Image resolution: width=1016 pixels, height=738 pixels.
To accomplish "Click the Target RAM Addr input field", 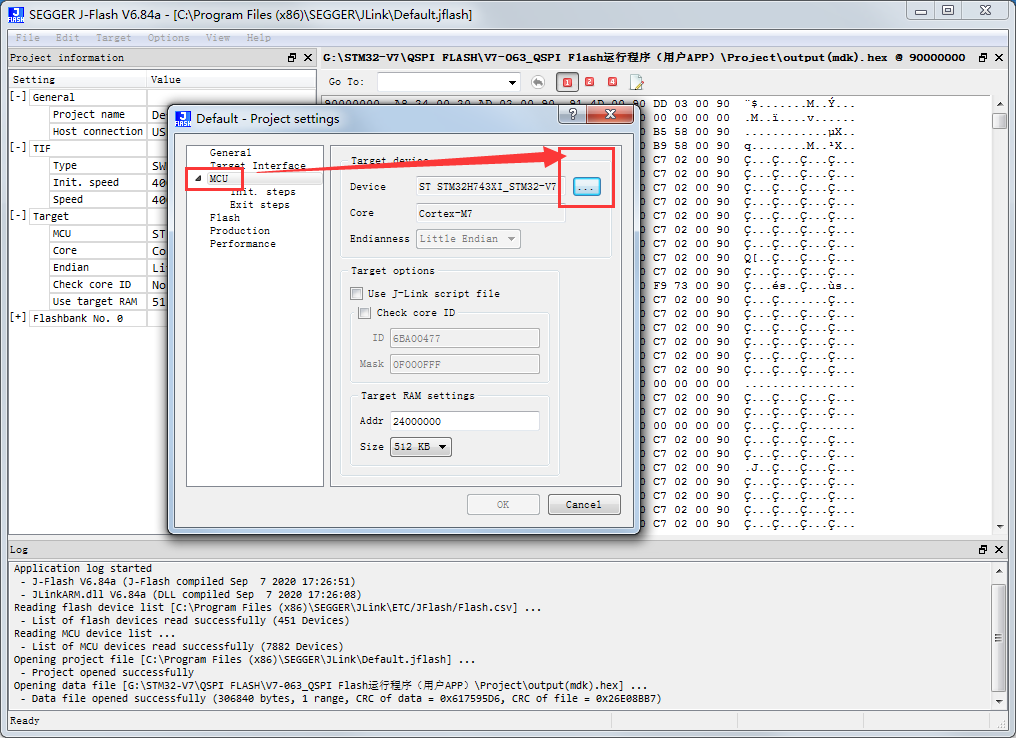I will coord(465,421).
